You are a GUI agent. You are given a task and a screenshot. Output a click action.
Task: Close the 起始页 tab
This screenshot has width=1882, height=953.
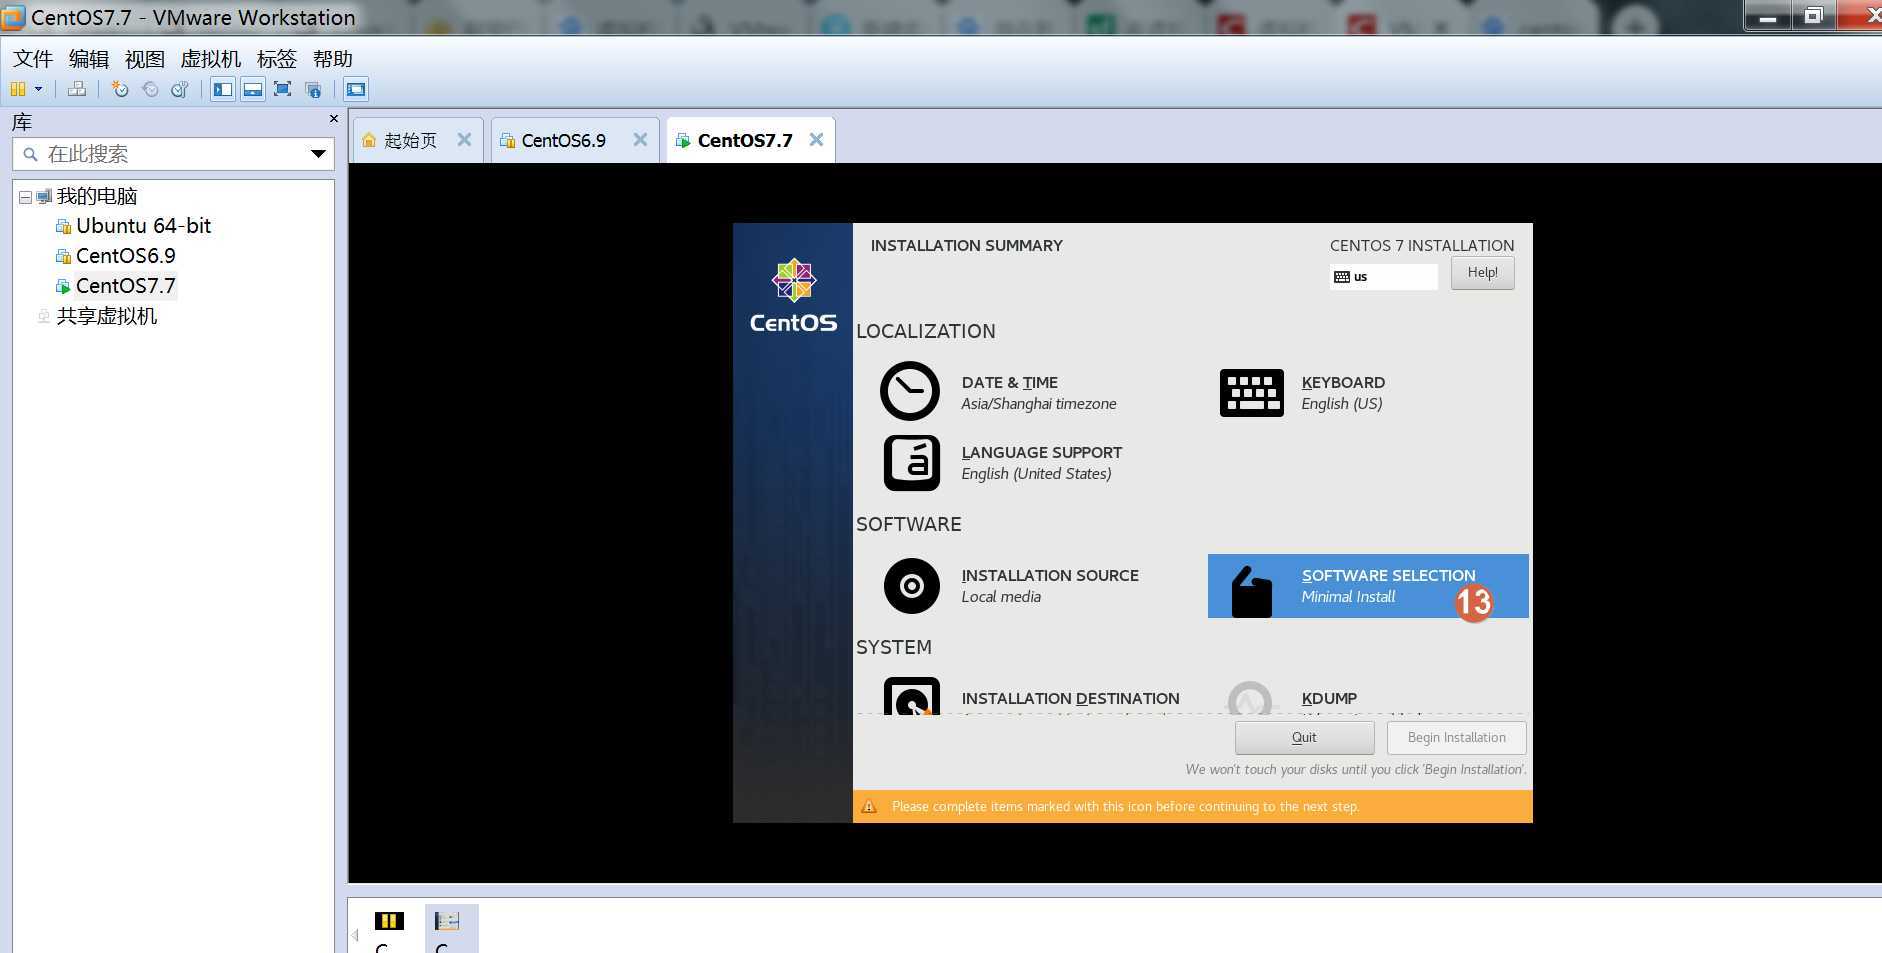tap(464, 140)
